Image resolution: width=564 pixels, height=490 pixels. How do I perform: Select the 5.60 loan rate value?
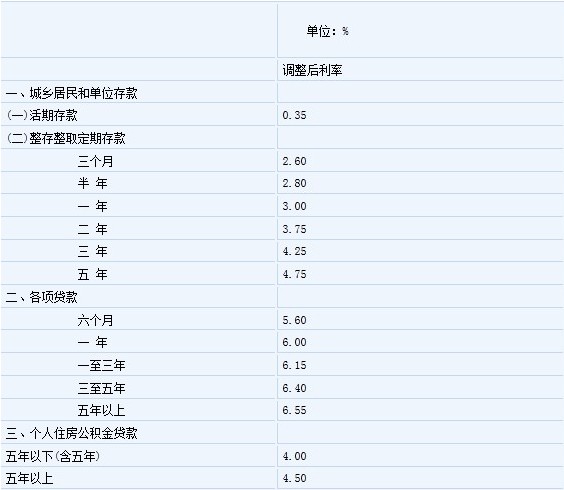pos(294,320)
